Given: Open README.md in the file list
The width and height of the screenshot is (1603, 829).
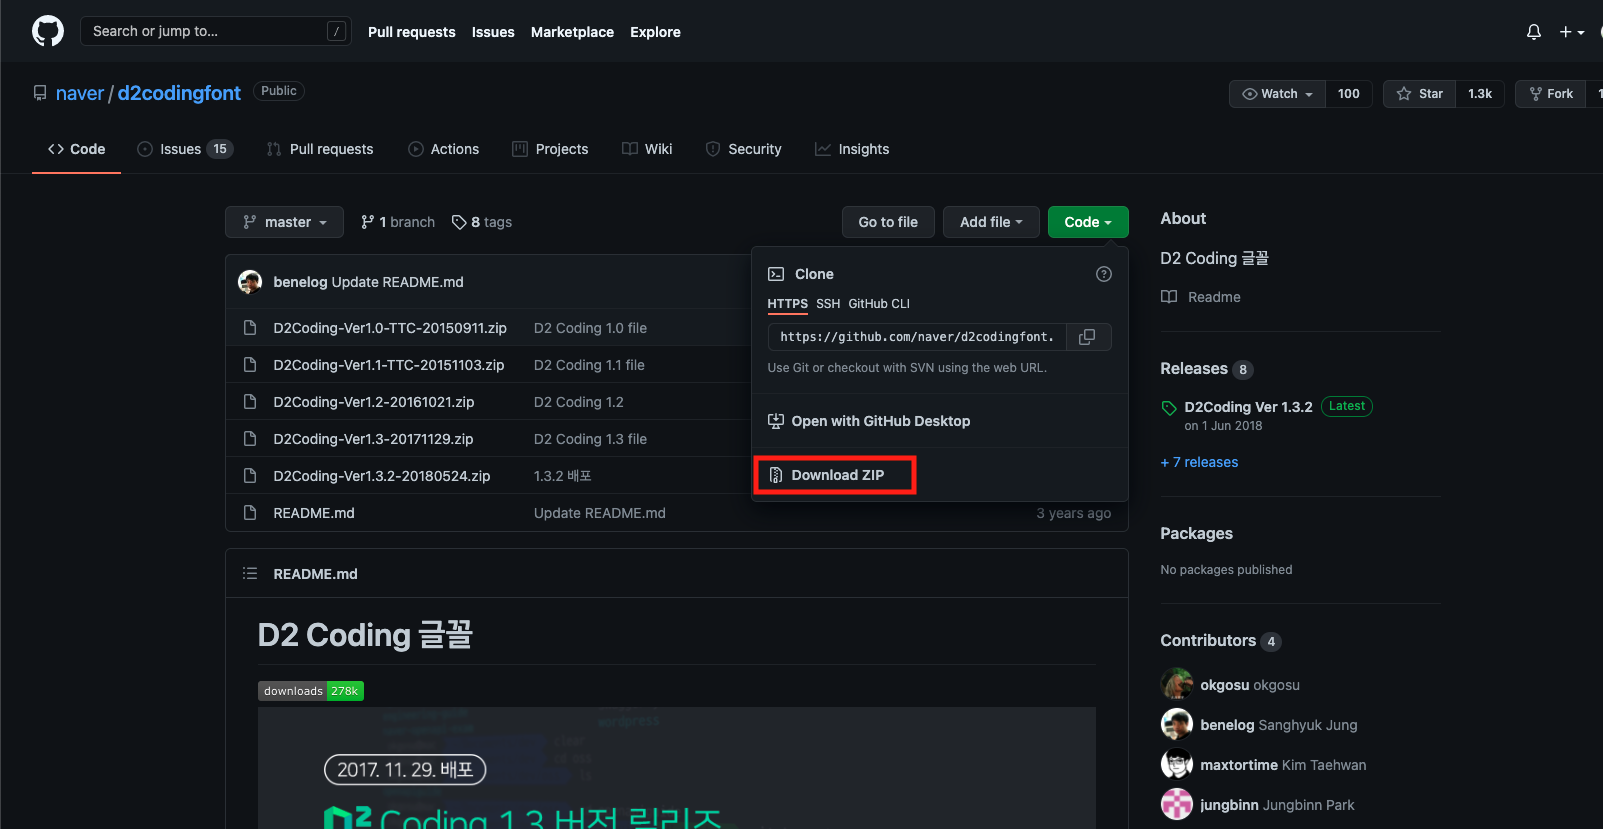Looking at the screenshot, I should 314,513.
